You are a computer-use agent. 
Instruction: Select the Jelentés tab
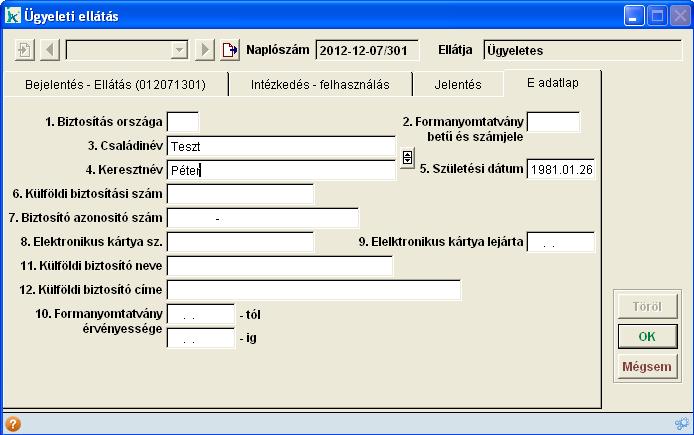click(458, 85)
